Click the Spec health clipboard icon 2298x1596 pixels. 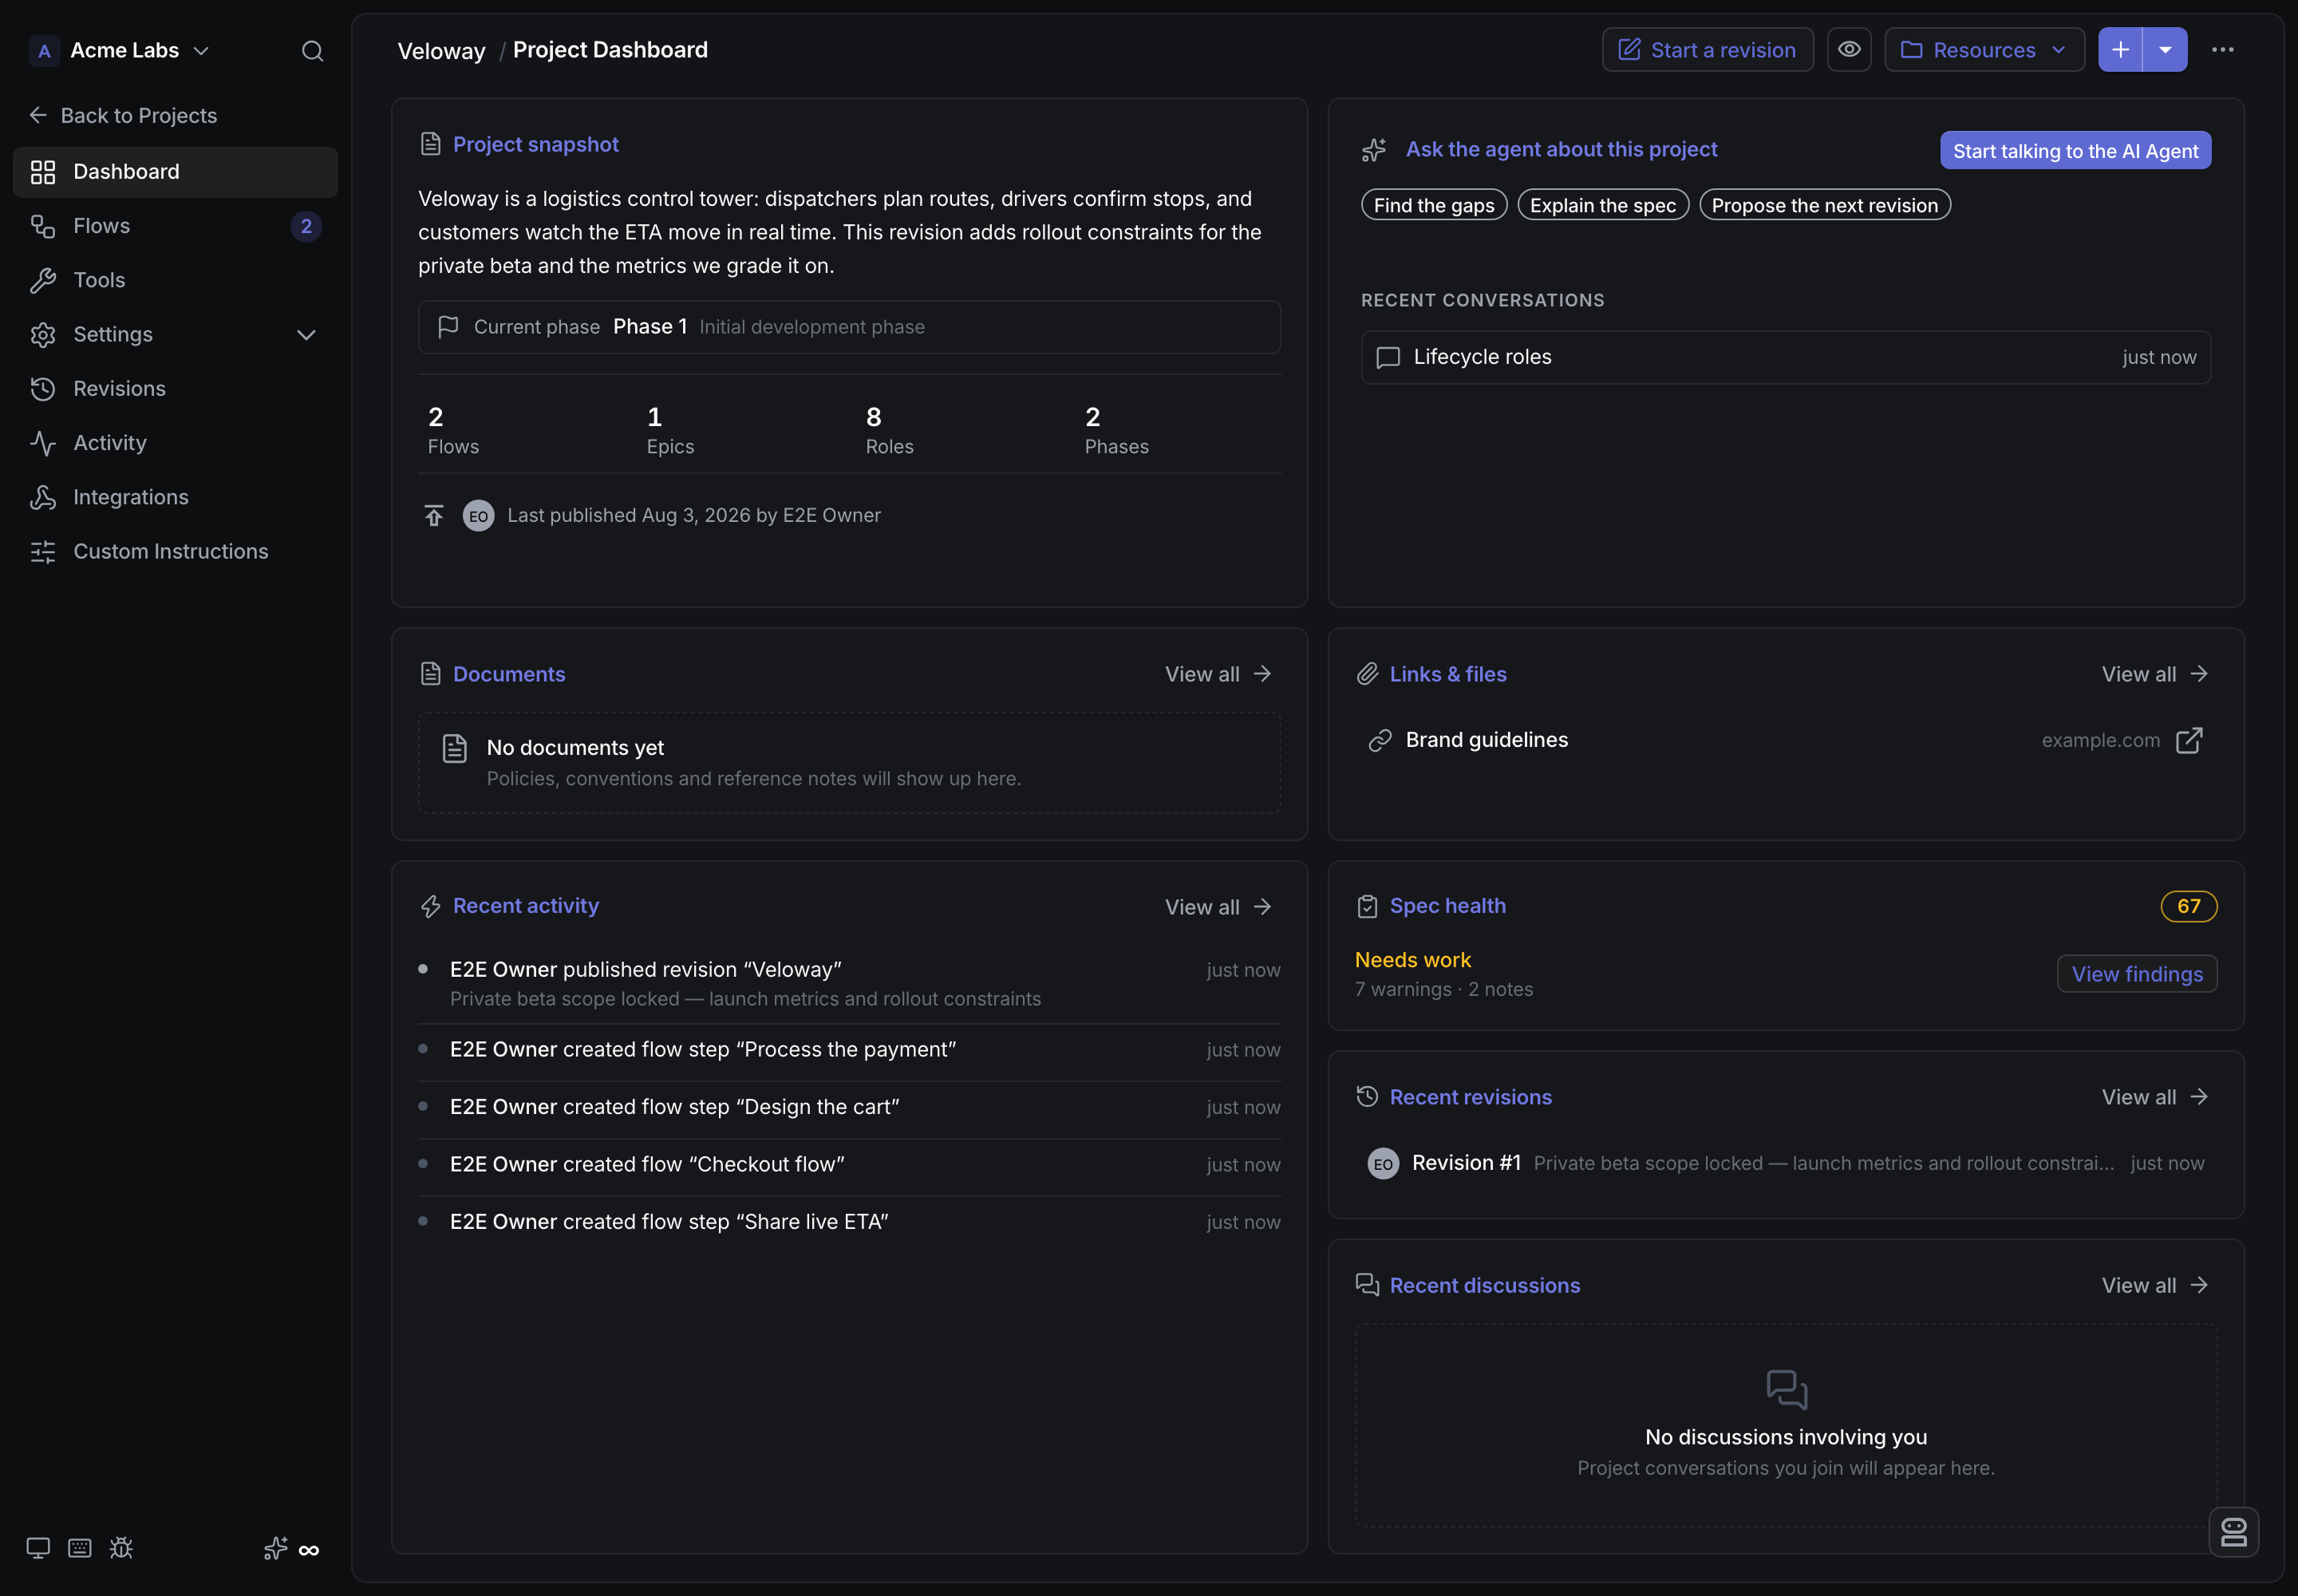coord(1367,906)
